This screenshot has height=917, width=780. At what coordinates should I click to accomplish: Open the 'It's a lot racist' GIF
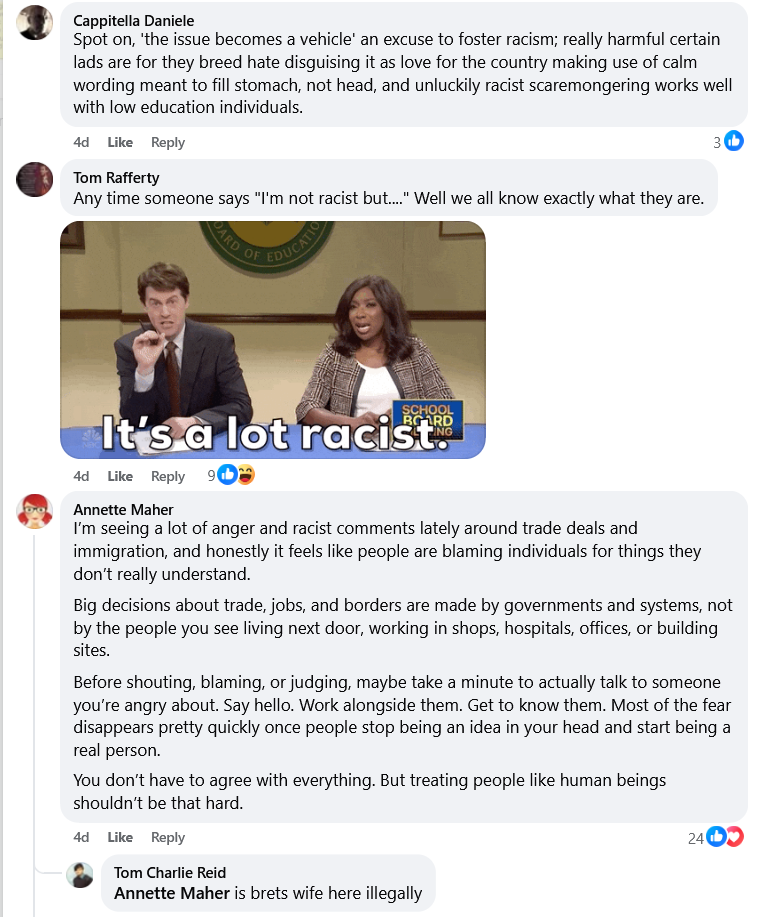click(273, 340)
